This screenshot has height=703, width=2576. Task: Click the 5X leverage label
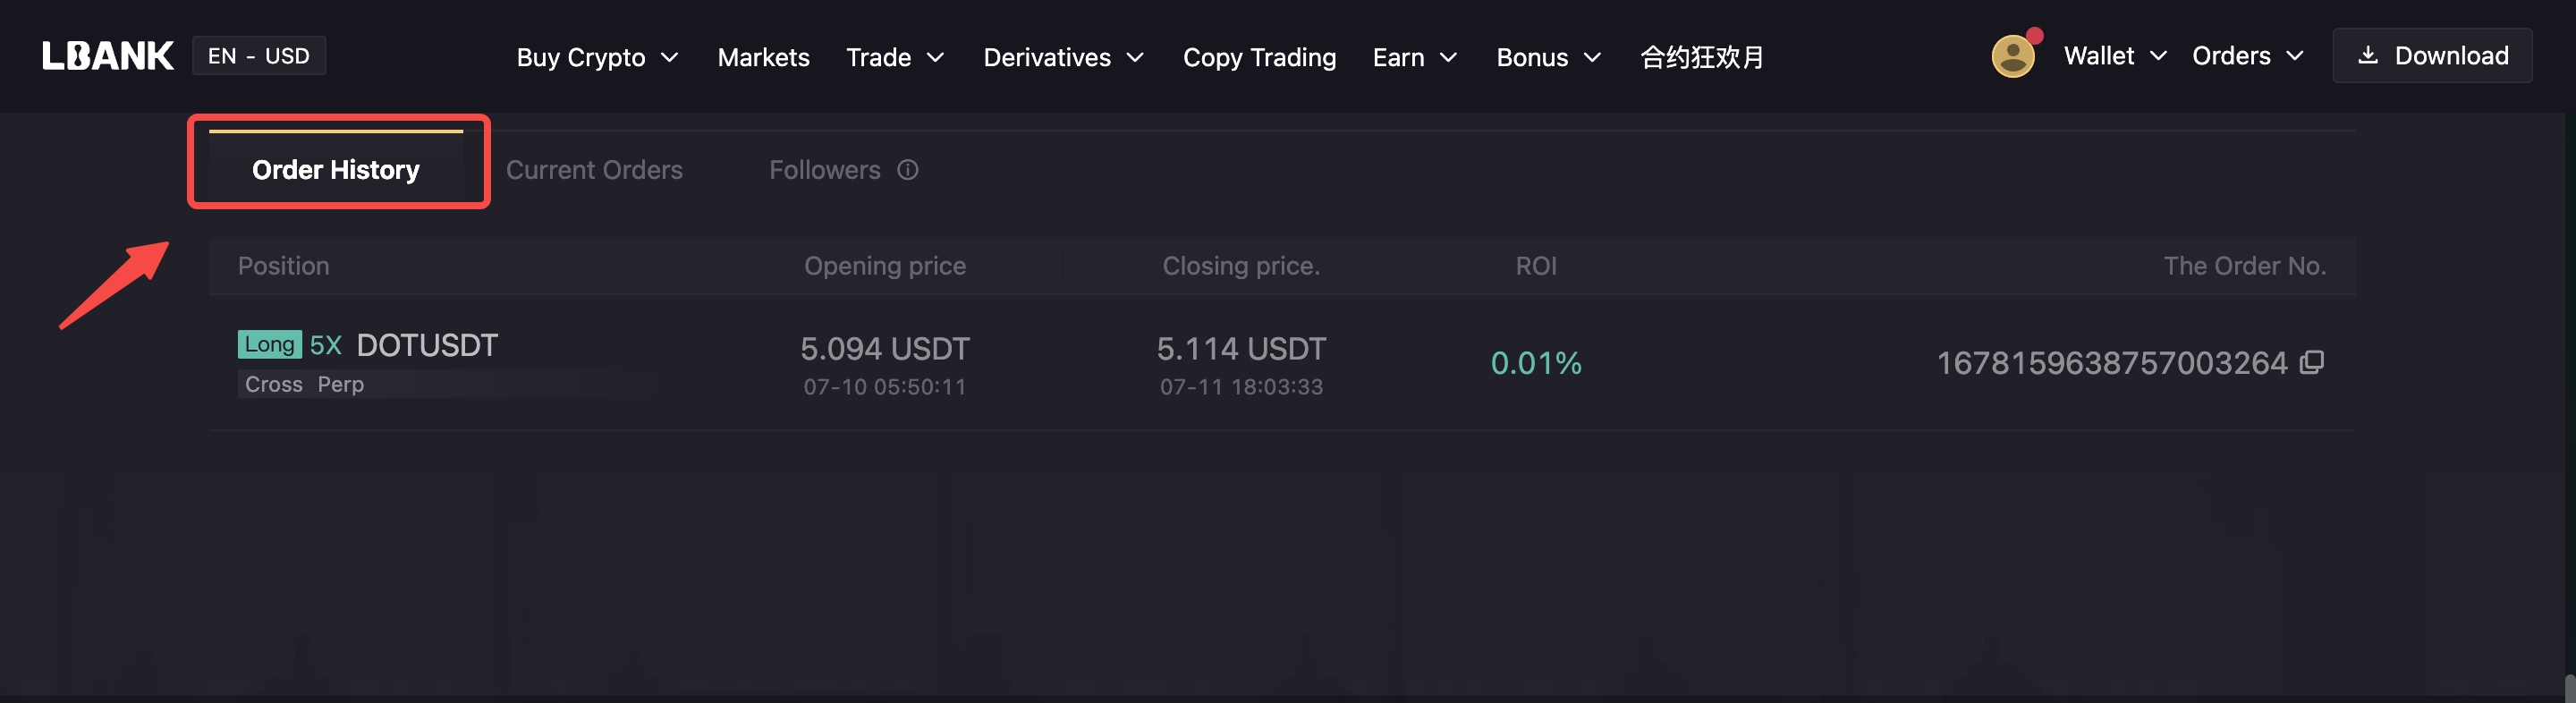click(x=326, y=345)
